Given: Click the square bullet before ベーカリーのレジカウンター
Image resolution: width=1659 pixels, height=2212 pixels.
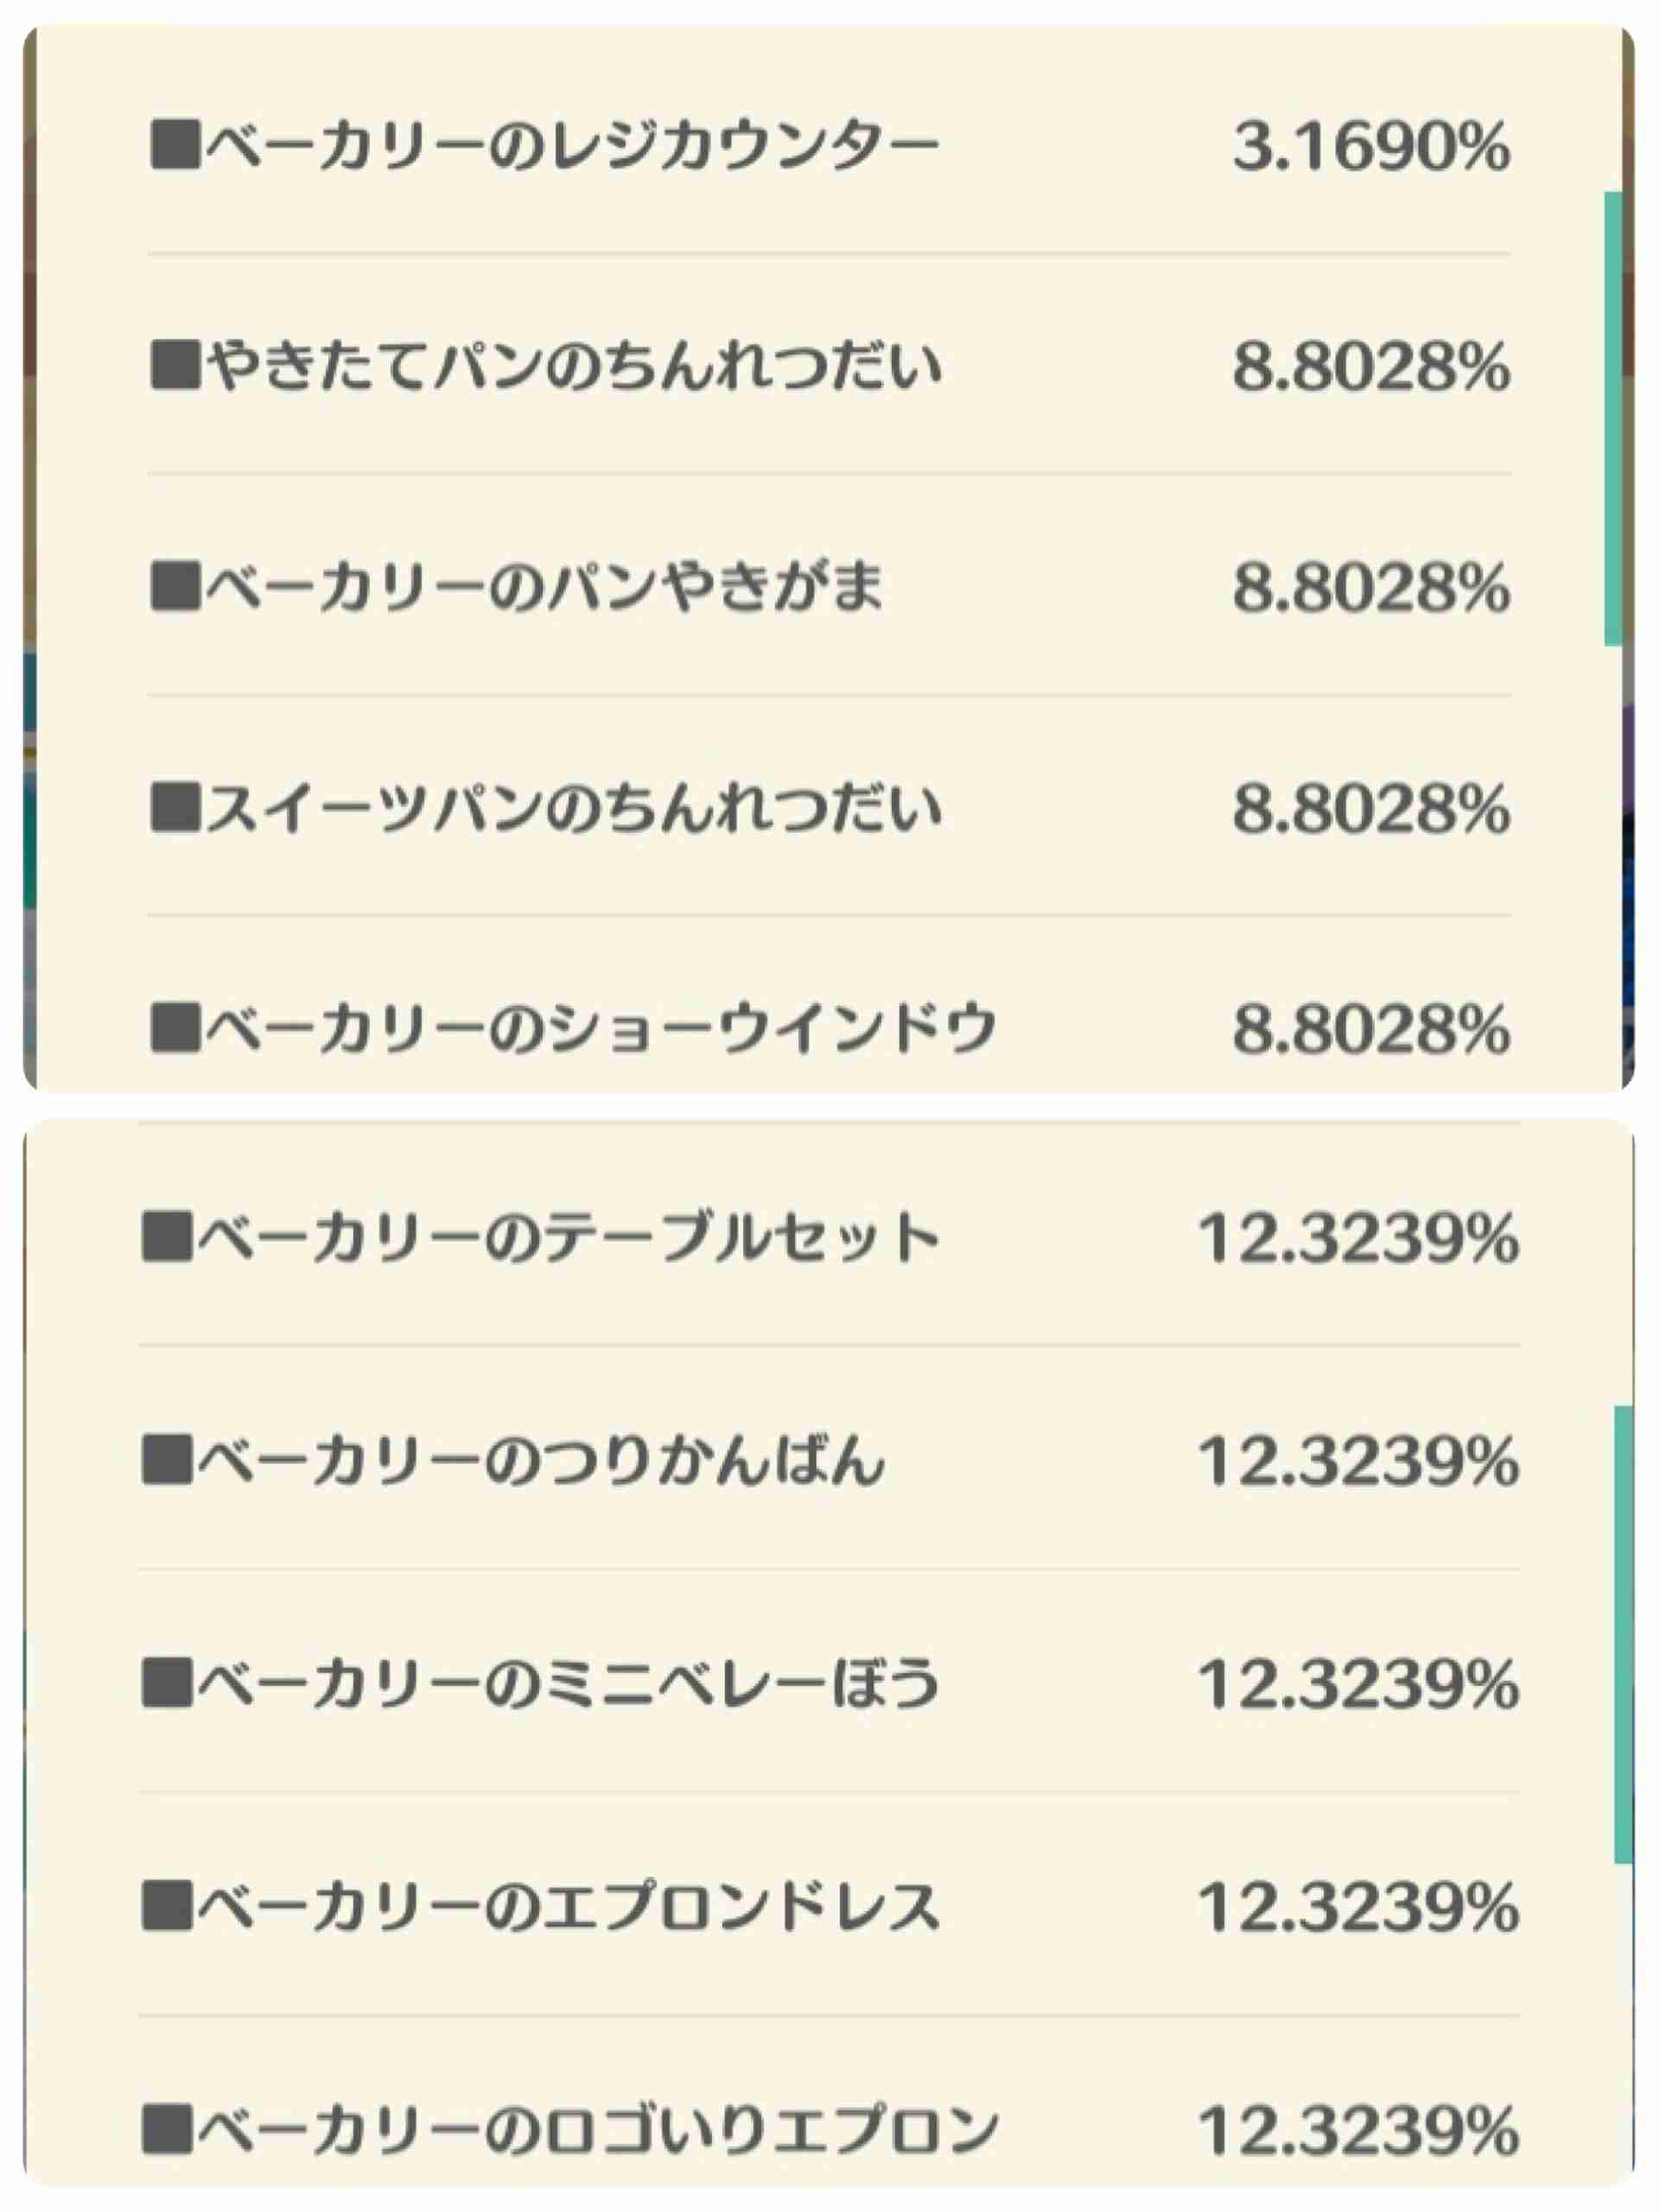Looking at the screenshot, I should (175, 146).
